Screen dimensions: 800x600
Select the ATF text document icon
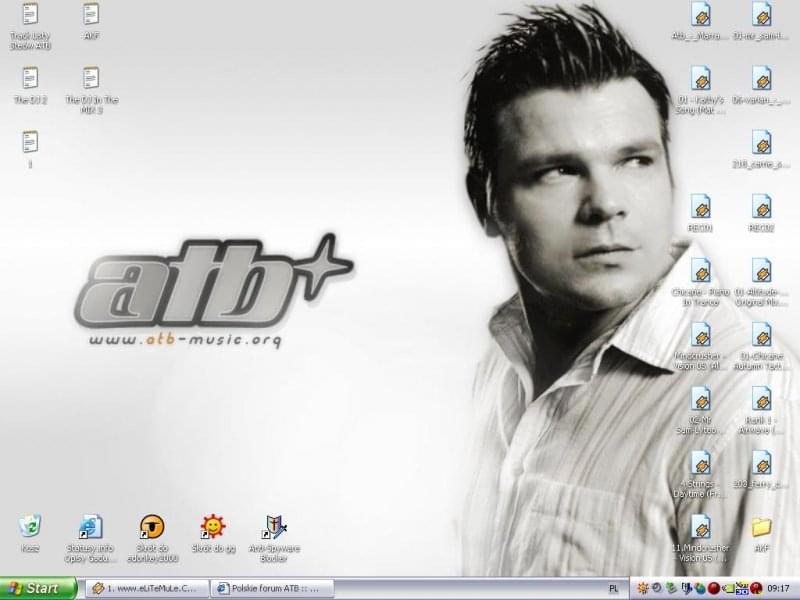click(91, 21)
